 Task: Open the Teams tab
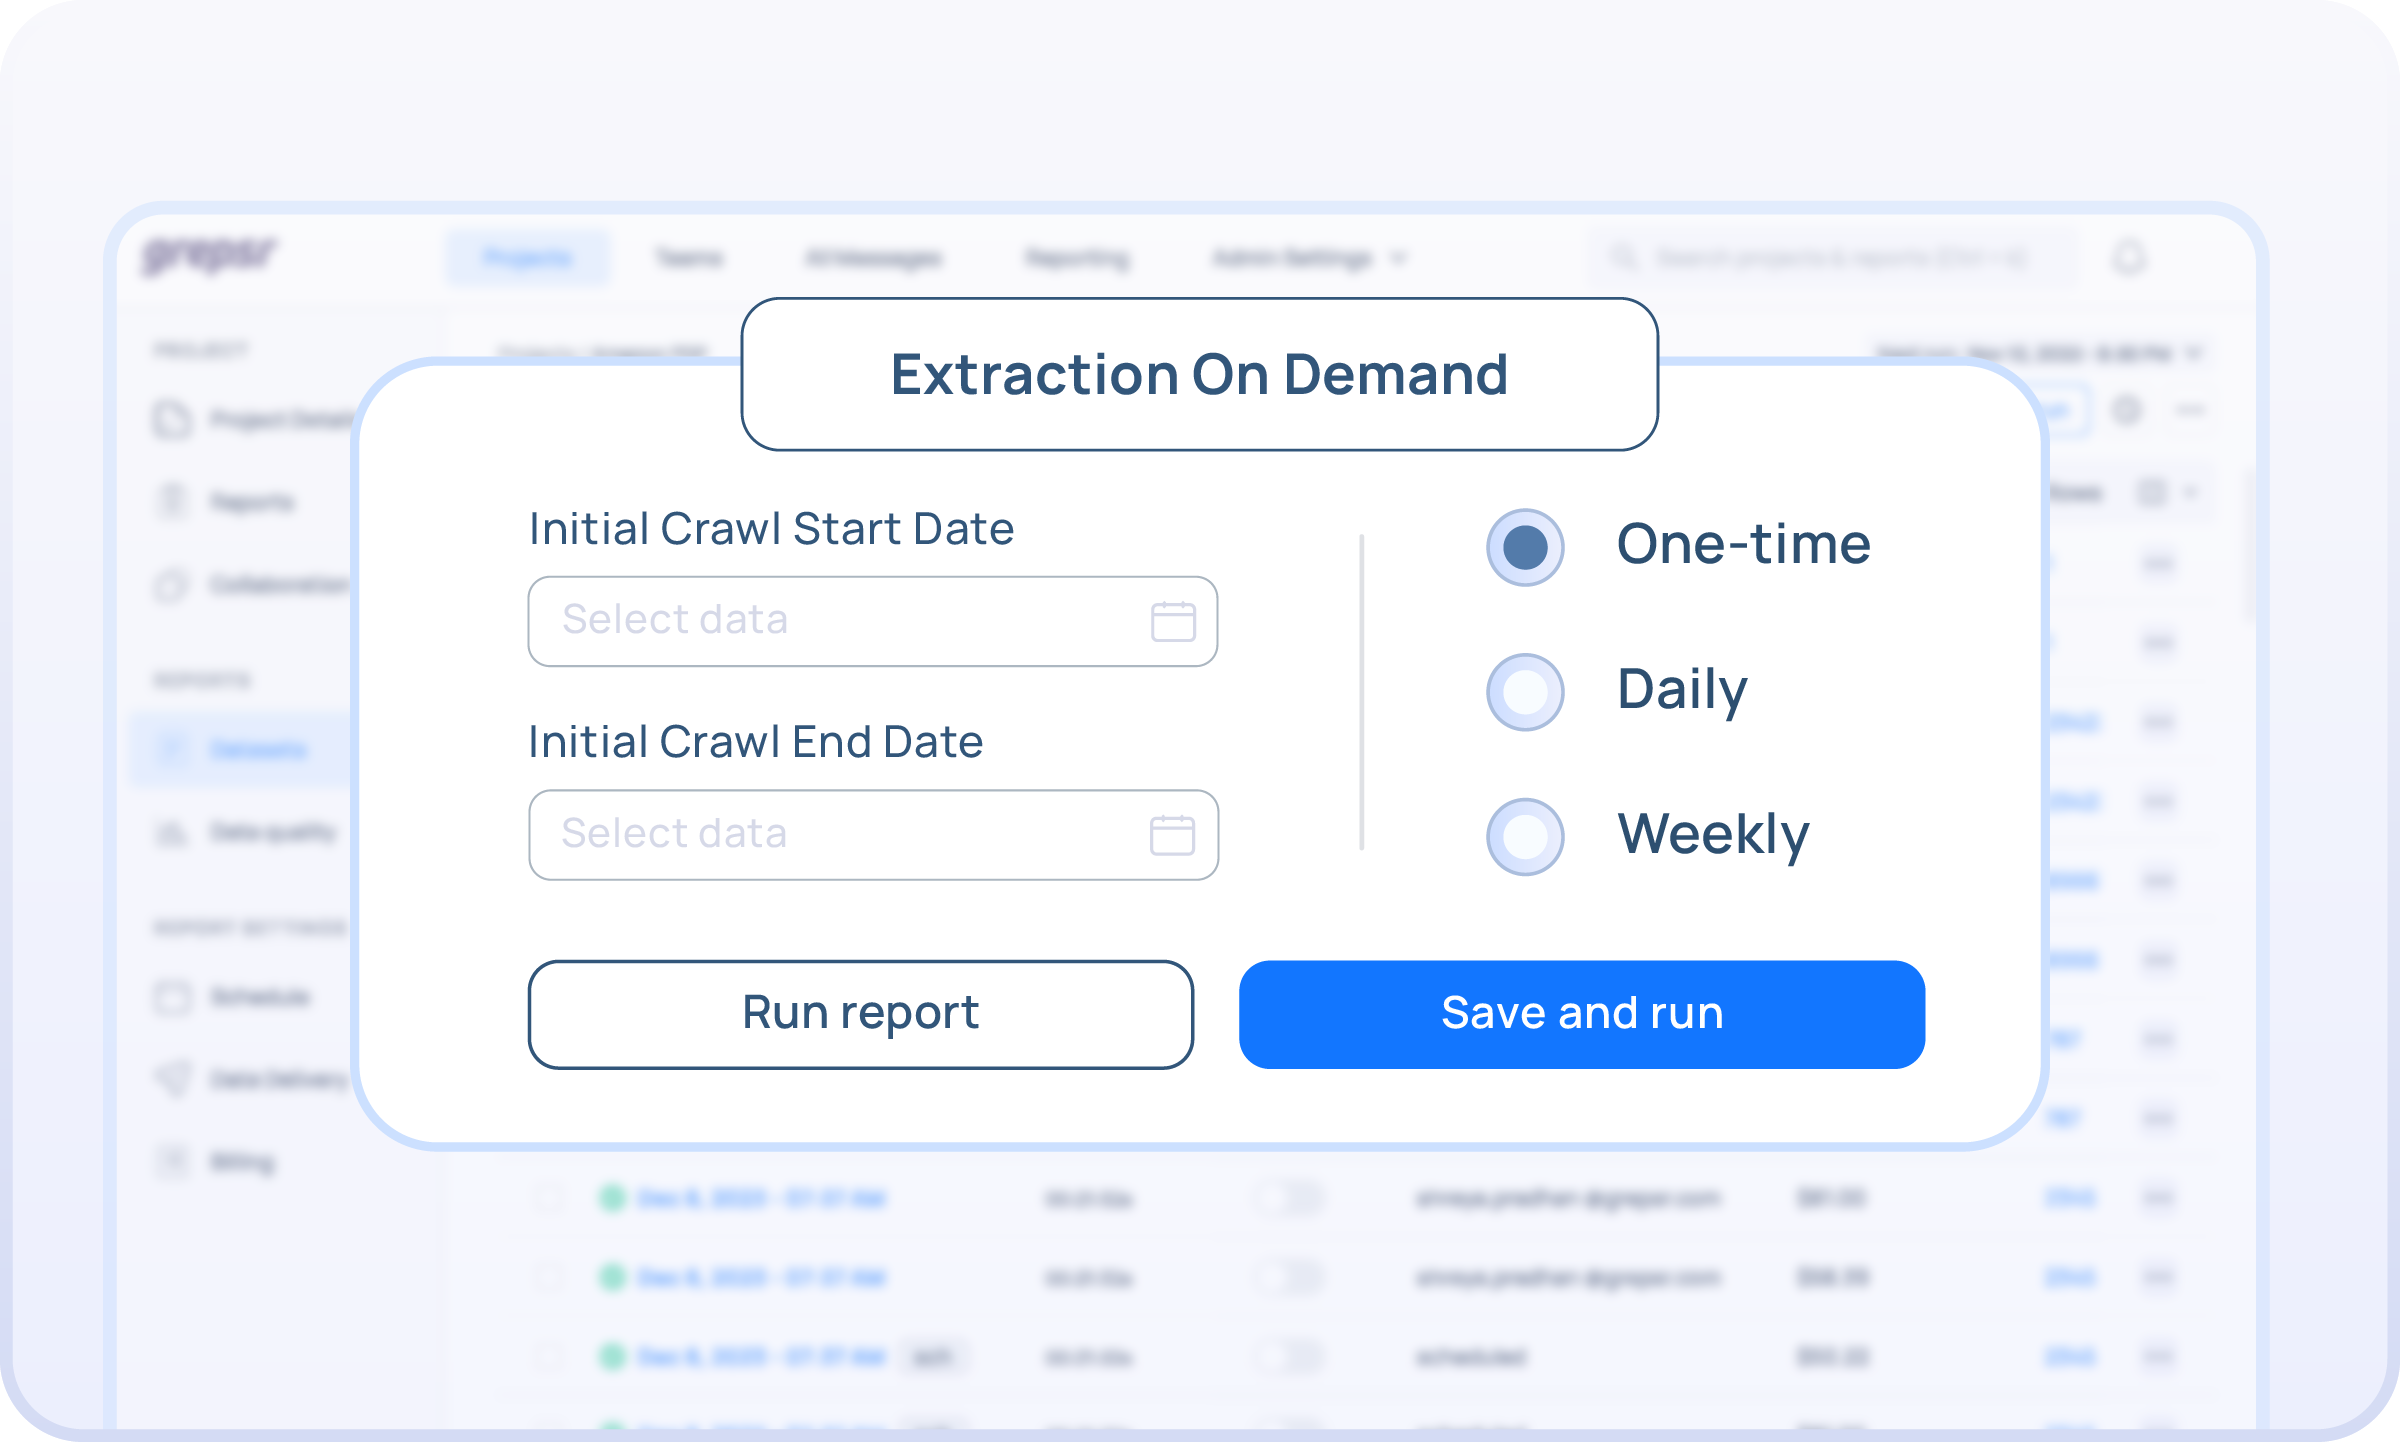[x=688, y=258]
